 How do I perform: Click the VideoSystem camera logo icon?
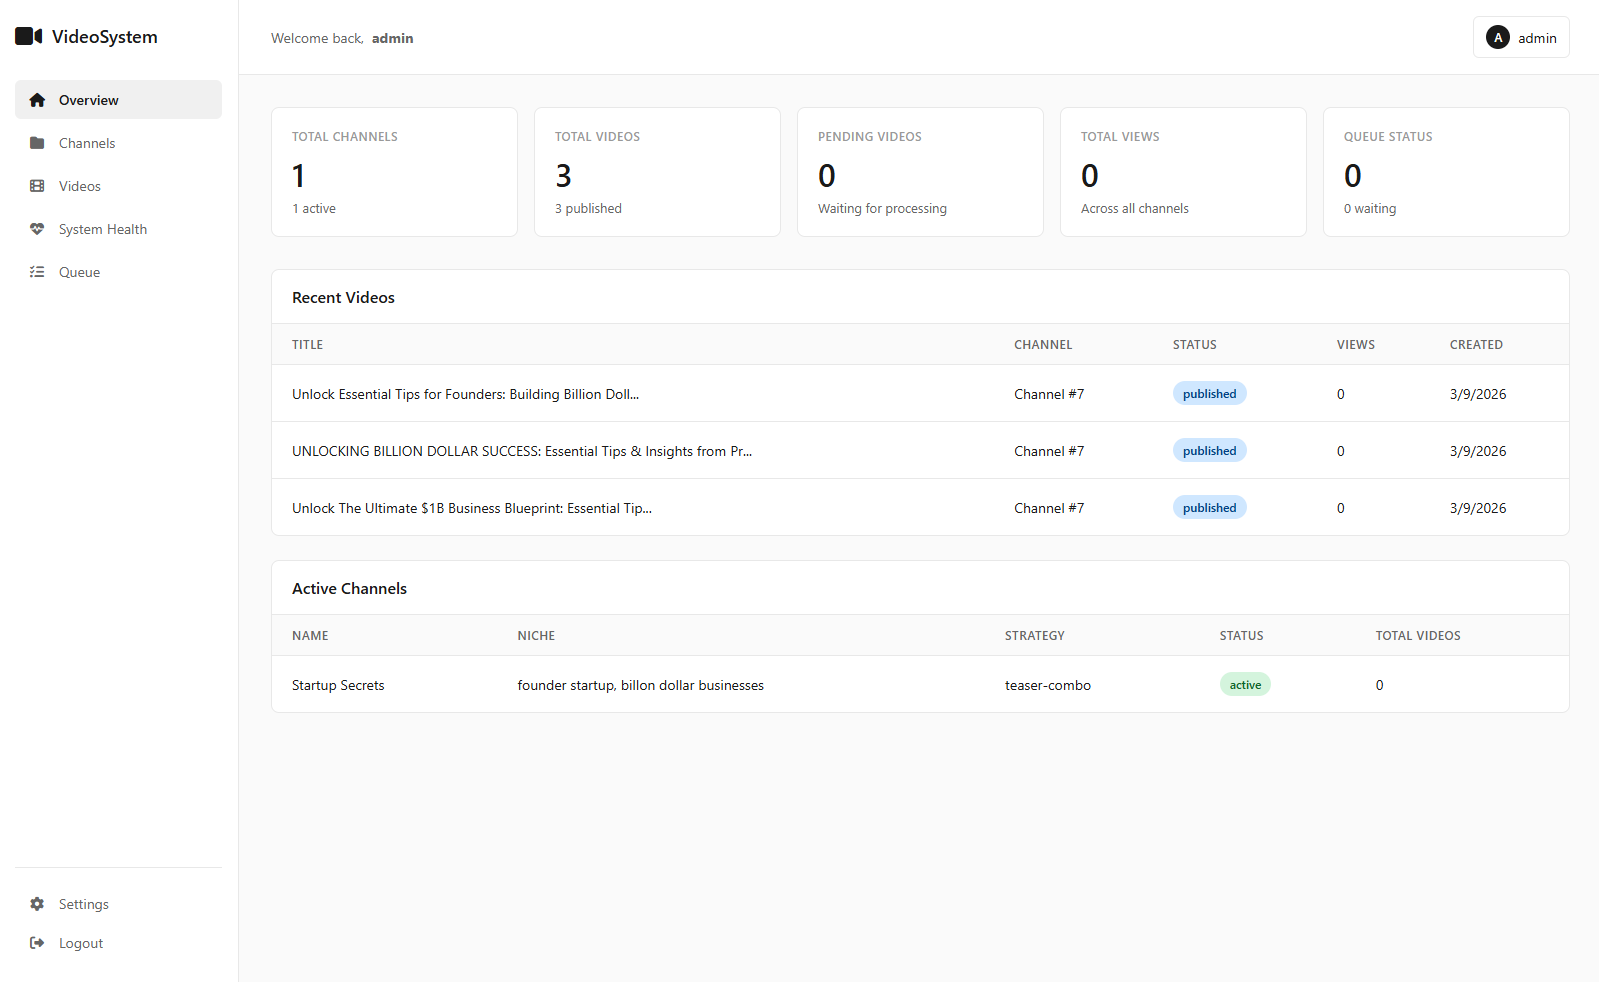pos(28,37)
